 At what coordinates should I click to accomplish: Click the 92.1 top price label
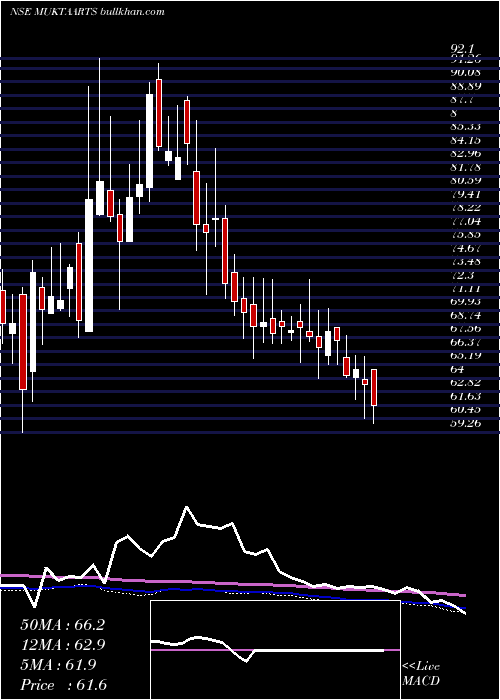pos(462,47)
